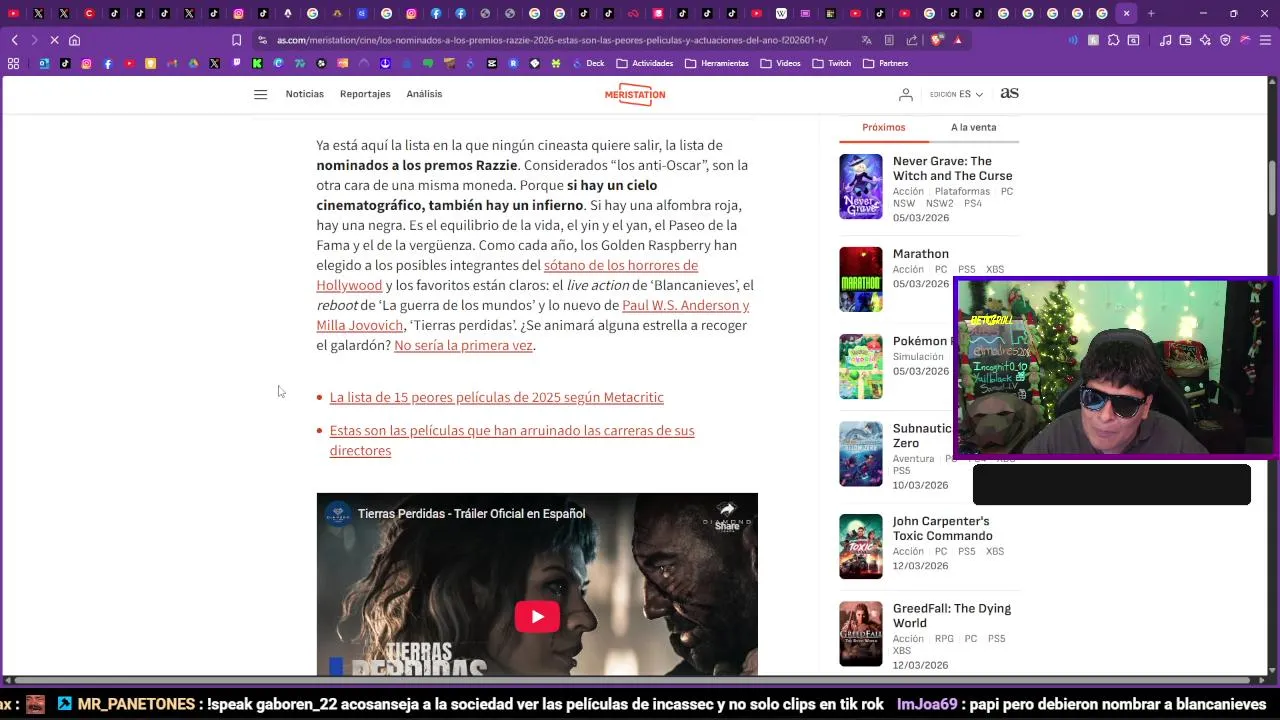Open the Twitch bookmarks folder
This screenshot has height=720, width=1280.
[x=832, y=63]
